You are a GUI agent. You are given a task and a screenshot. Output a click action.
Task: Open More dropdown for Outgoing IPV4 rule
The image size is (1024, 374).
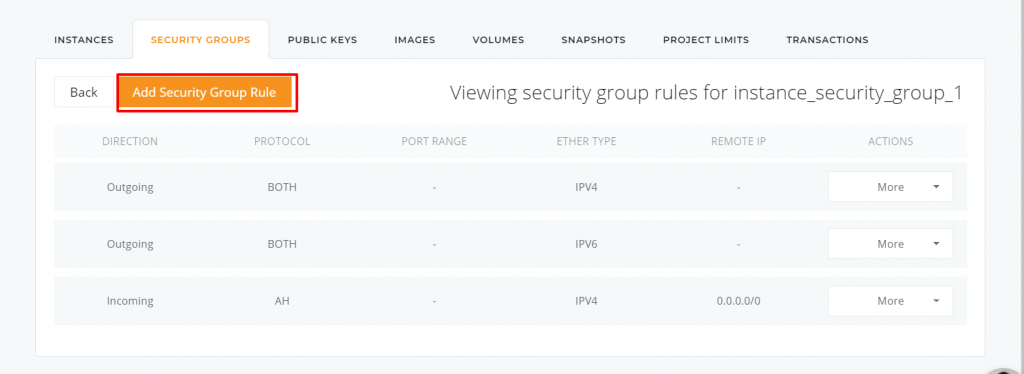(x=890, y=187)
